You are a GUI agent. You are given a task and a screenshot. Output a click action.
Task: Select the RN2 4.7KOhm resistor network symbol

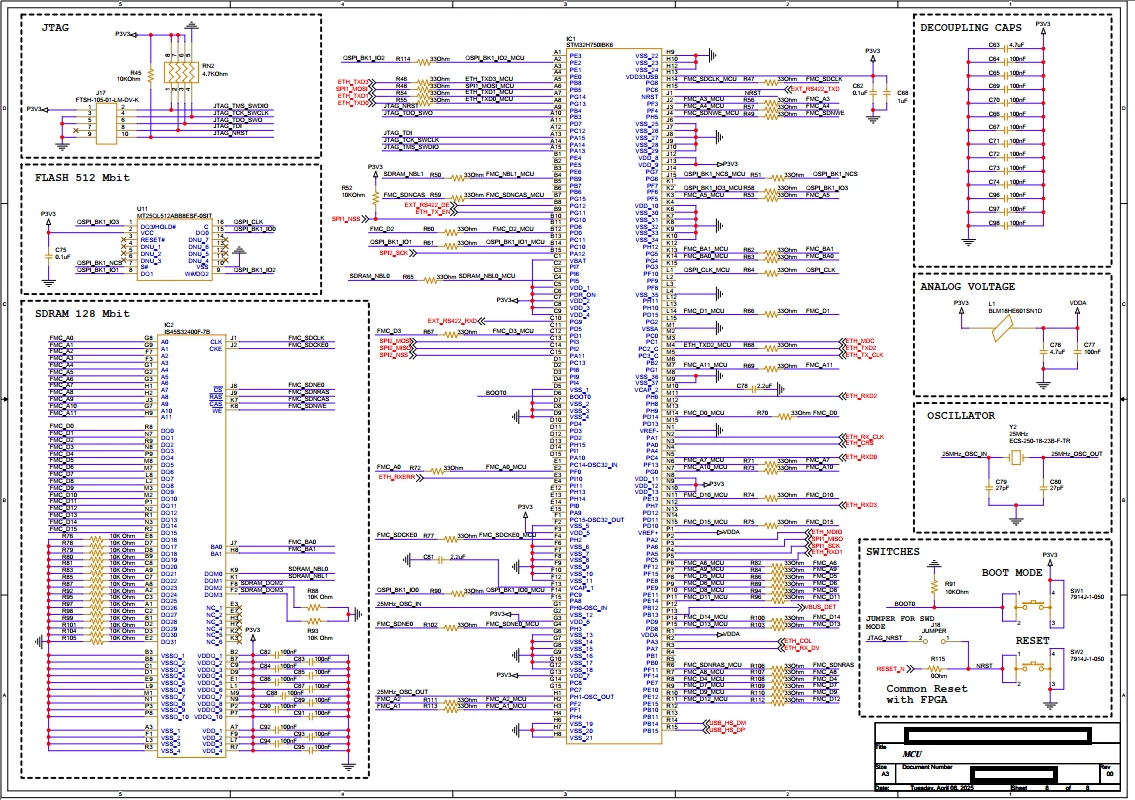[x=181, y=73]
